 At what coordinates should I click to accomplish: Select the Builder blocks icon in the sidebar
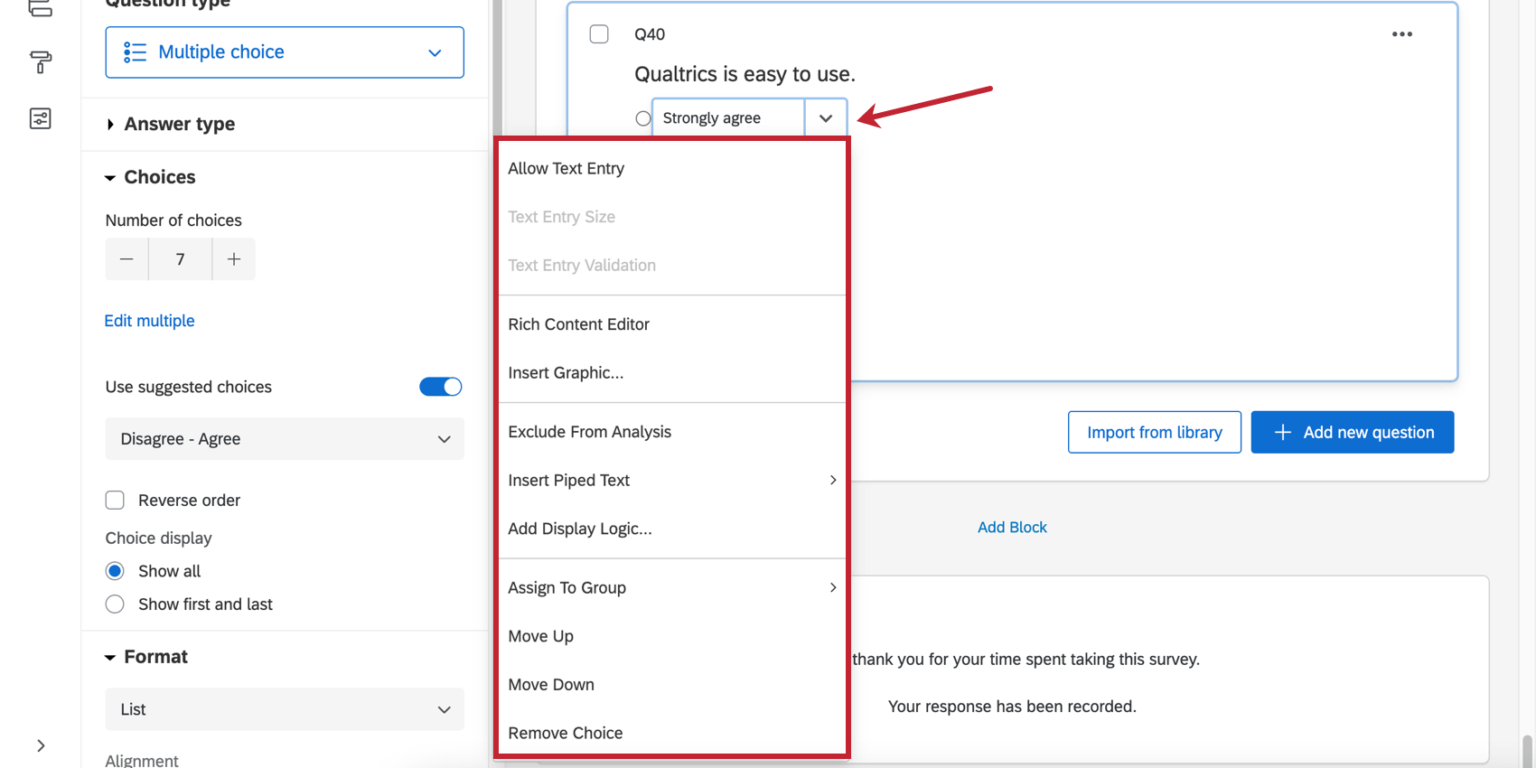click(40, 8)
